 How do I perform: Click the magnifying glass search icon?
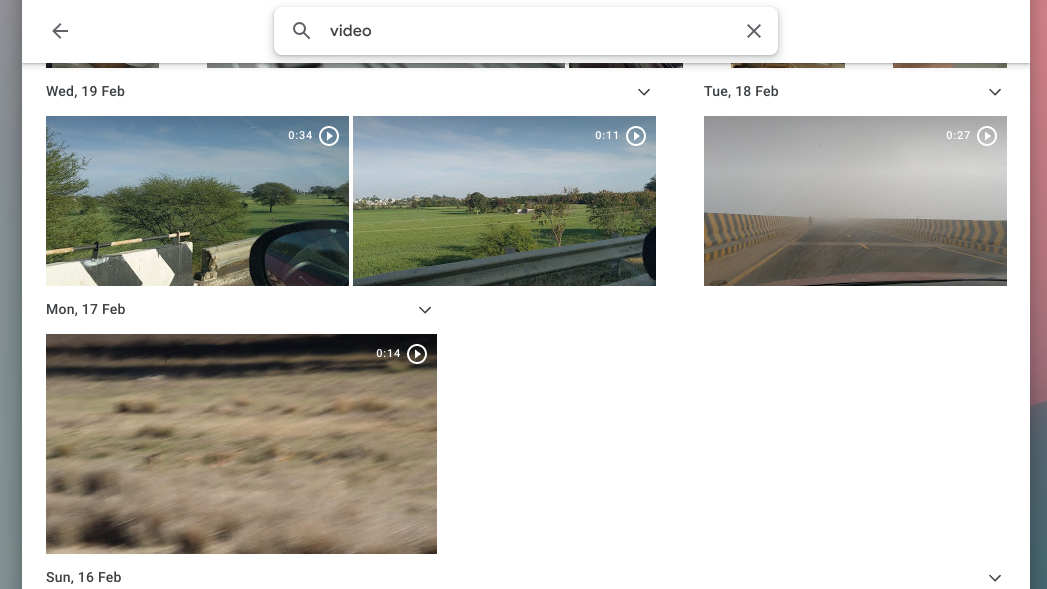[301, 31]
